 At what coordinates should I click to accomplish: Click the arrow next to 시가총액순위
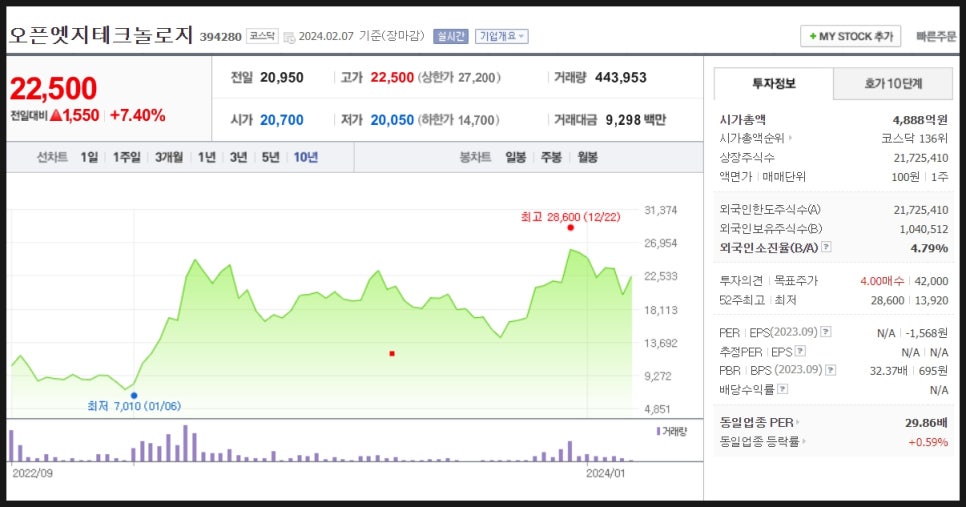pos(790,139)
